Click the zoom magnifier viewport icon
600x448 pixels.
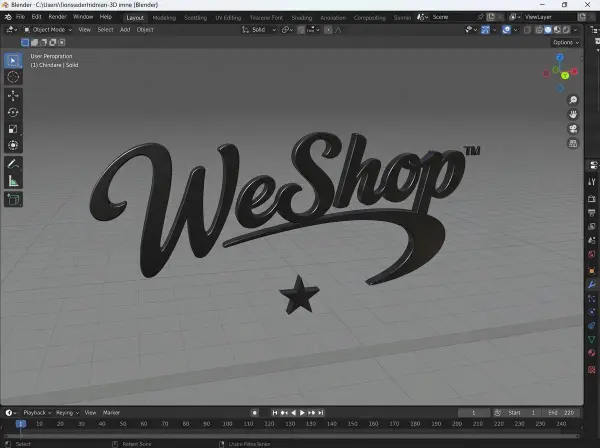tap(573, 100)
